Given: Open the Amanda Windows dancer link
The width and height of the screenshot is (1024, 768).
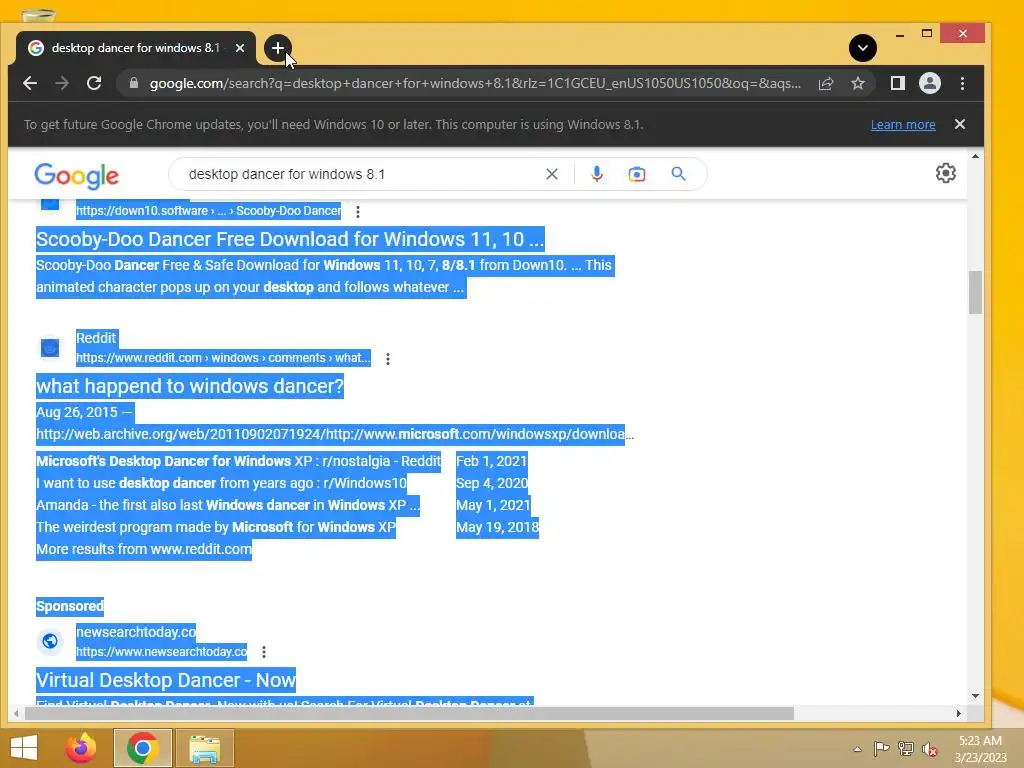Looking at the screenshot, I should pyautogui.click(x=228, y=505).
